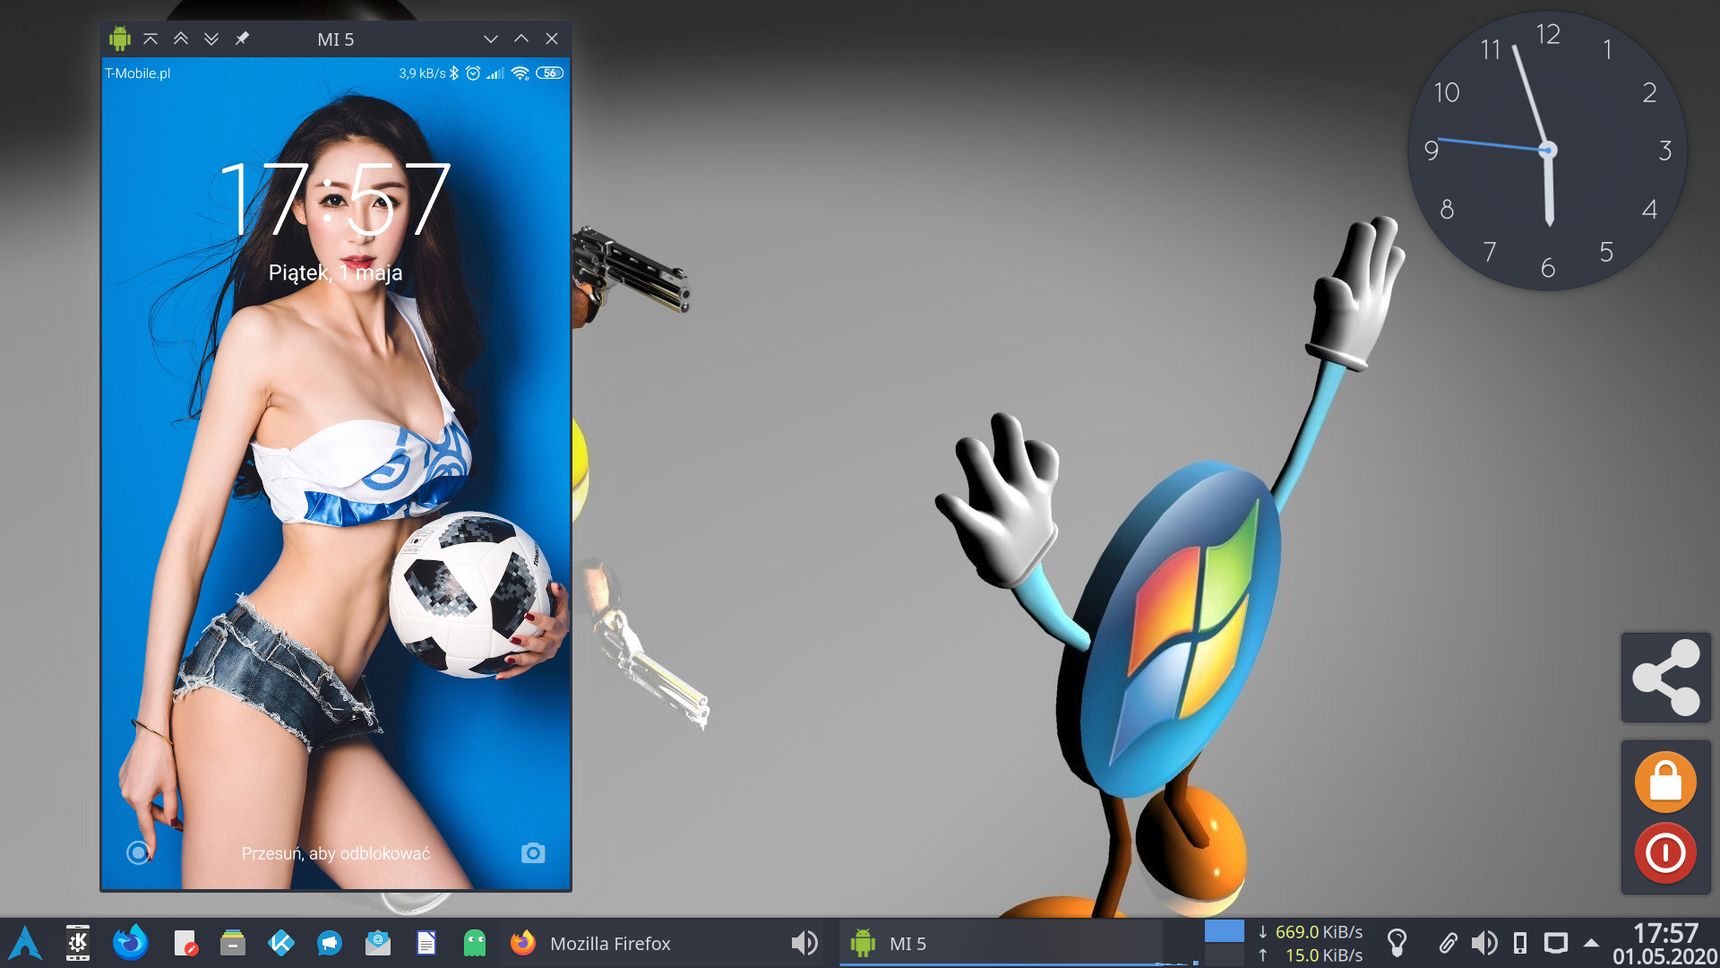
Task: Click the 669.0 KiB/s download speed monitor
Action: 1309,932
